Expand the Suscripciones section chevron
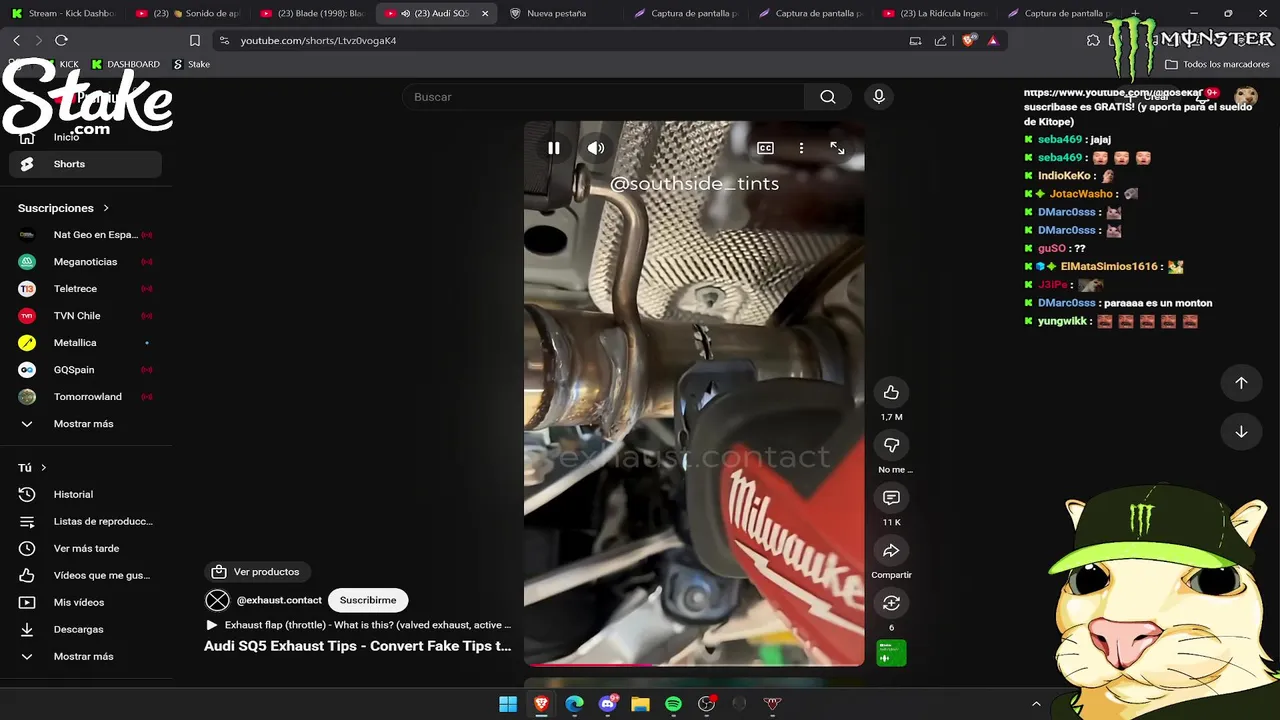The width and height of the screenshot is (1280, 720). click(106, 208)
